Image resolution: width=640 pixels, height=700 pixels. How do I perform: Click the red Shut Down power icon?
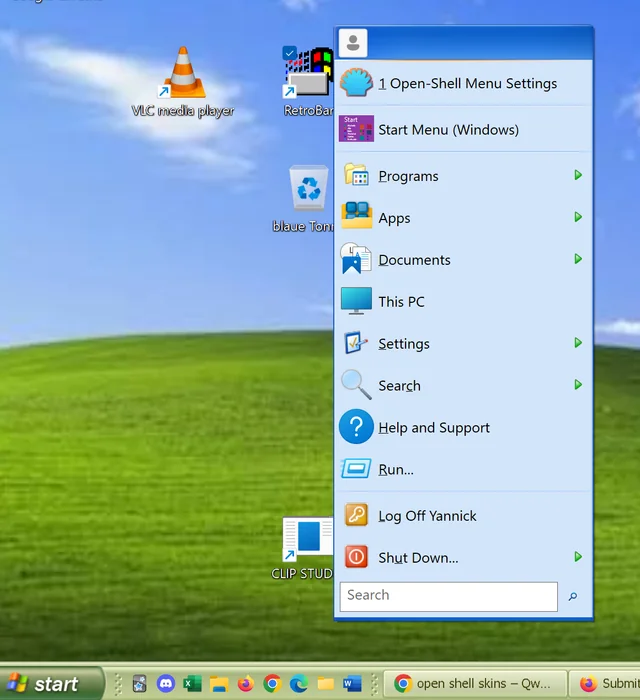click(x=356, y=557)
